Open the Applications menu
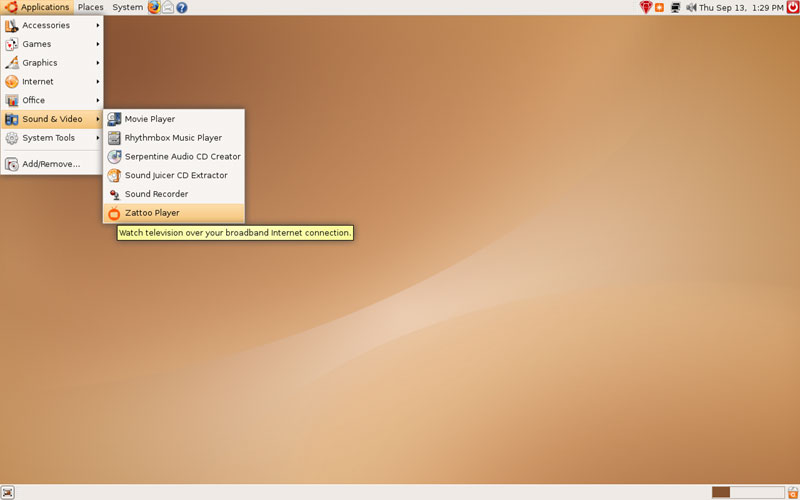 (x=37, y=7)
